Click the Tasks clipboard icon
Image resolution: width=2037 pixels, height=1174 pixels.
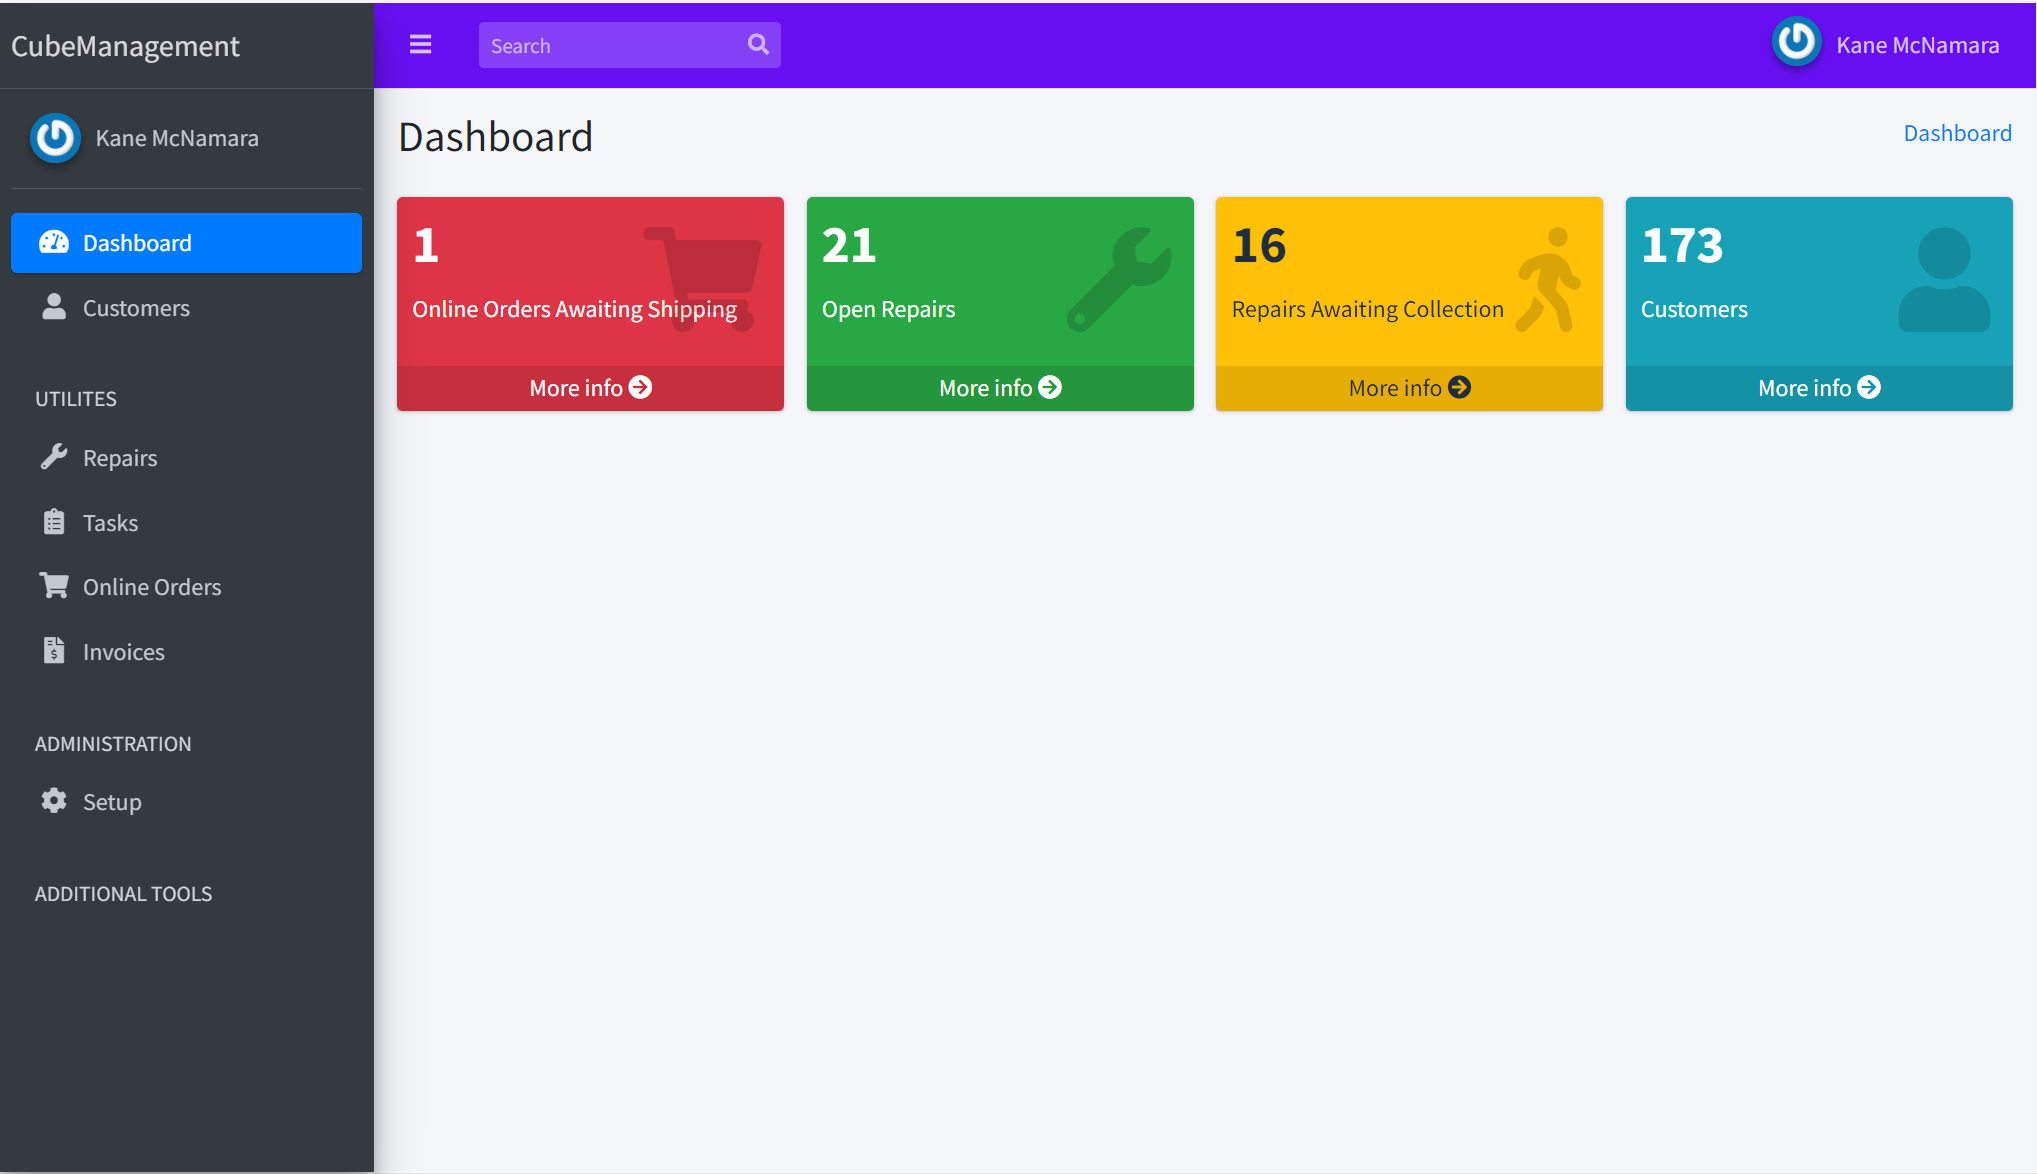pyautogui.click(x=54, y=522)
